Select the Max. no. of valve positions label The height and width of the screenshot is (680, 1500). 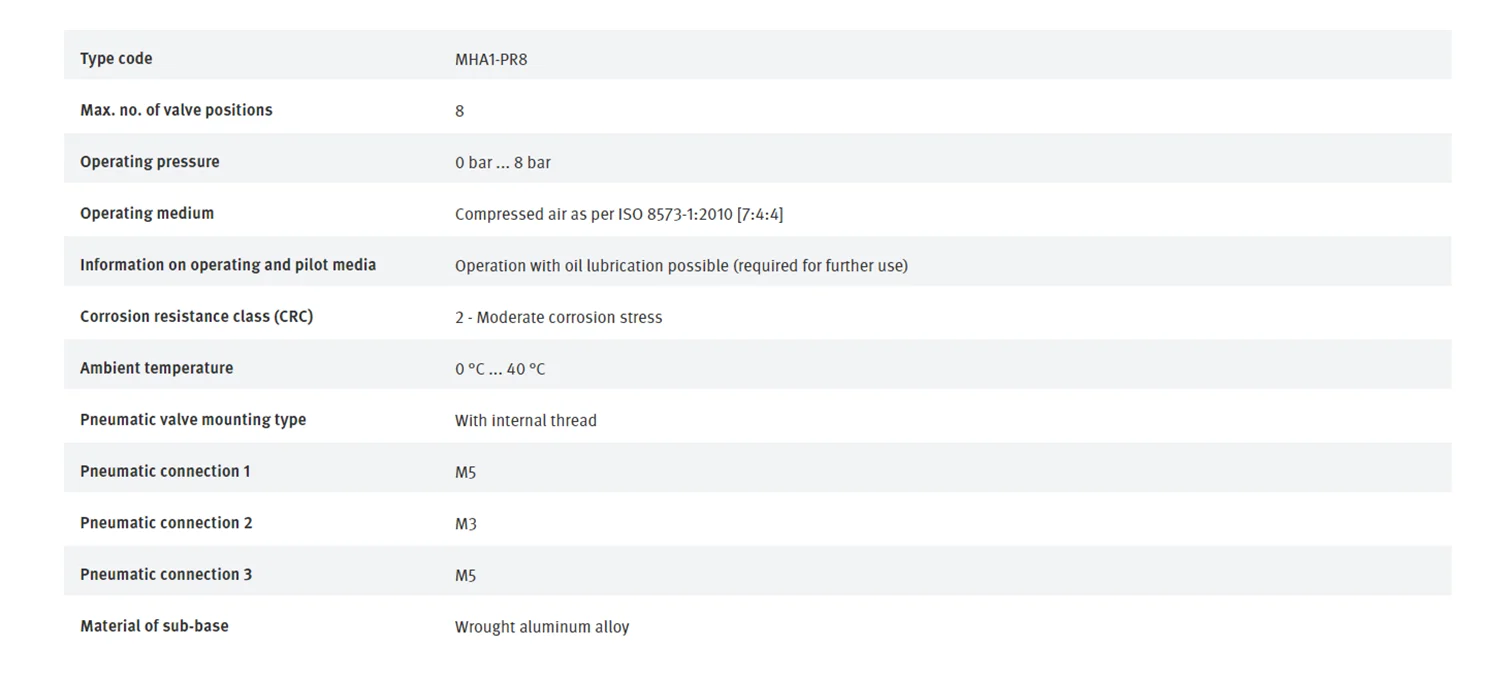click(x=176, y=110)
